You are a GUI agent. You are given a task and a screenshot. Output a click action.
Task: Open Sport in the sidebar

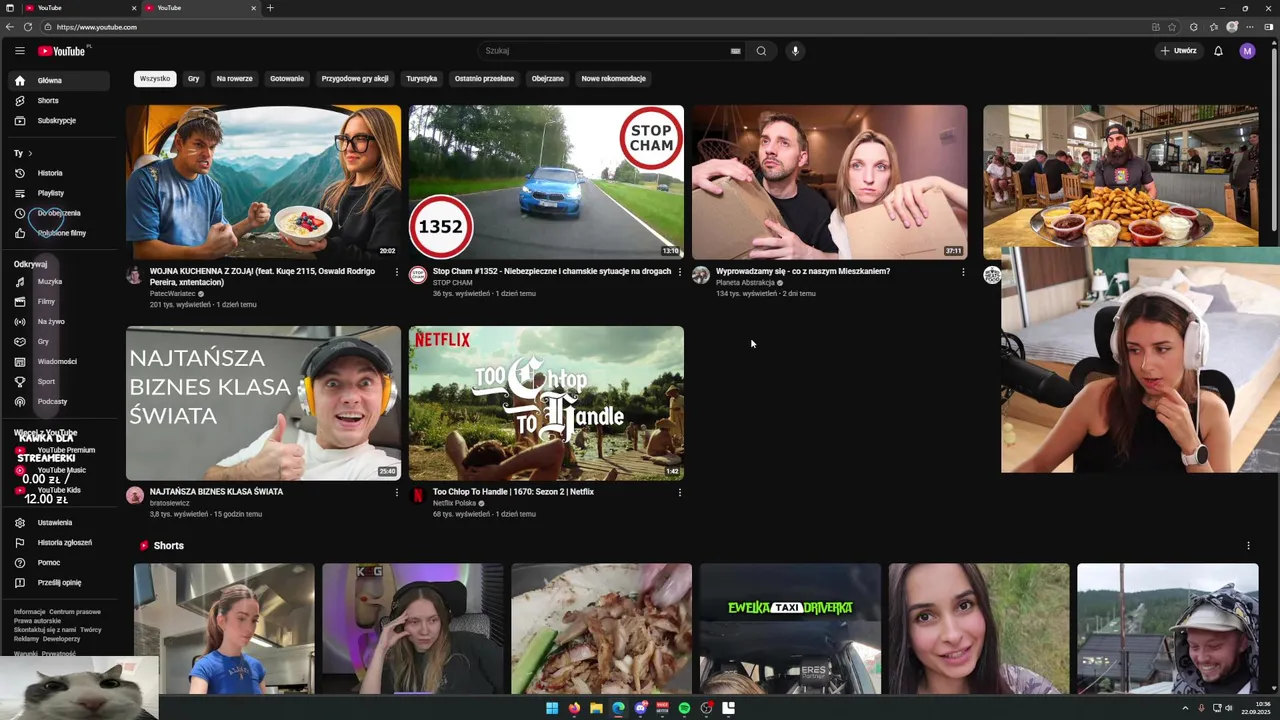[x=60, y=381]
